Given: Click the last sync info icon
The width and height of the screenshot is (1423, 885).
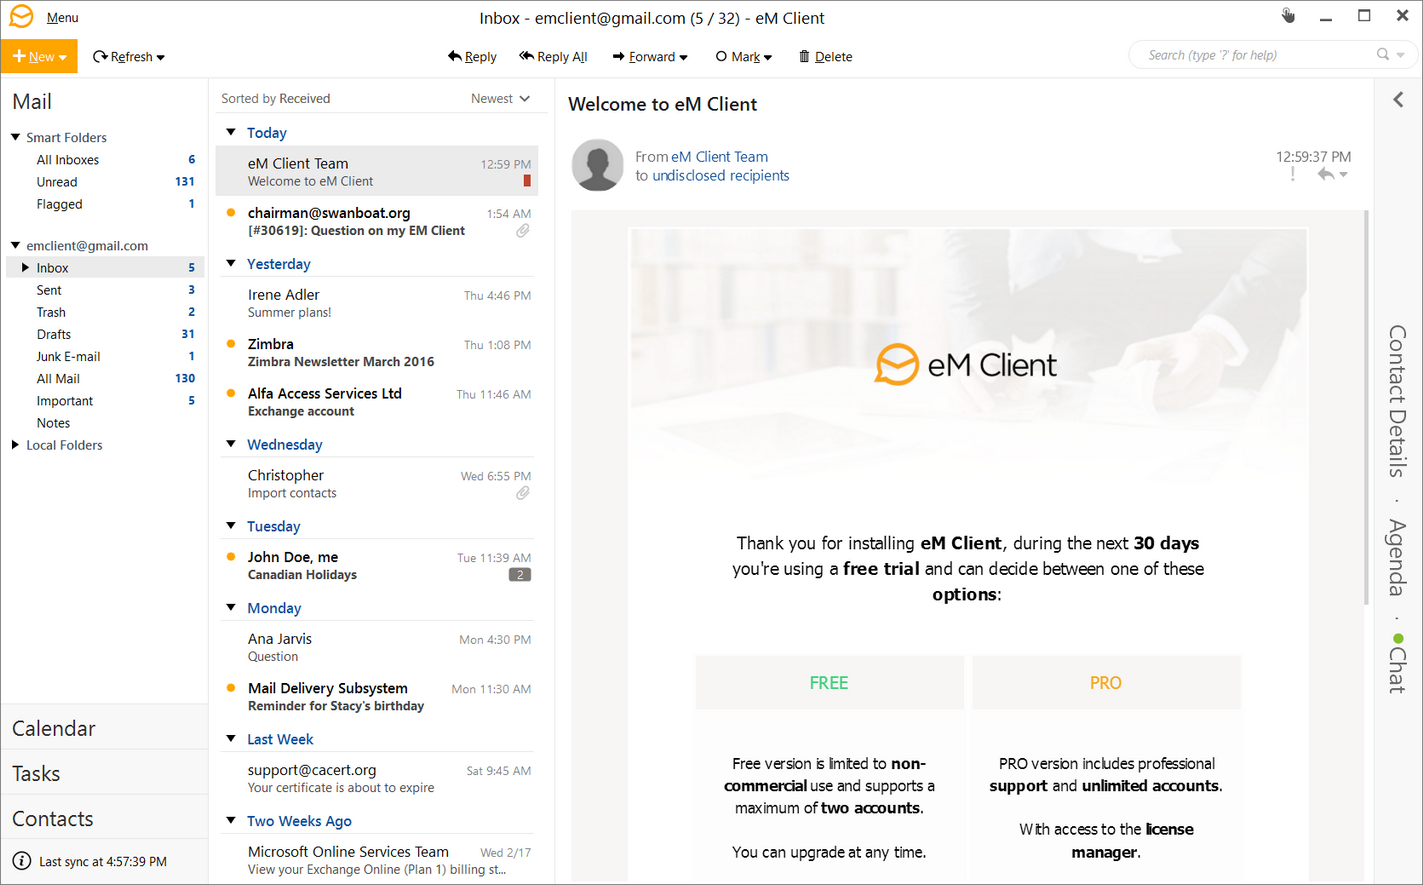Looking at the screenshot, I should (x=22, y=861).
